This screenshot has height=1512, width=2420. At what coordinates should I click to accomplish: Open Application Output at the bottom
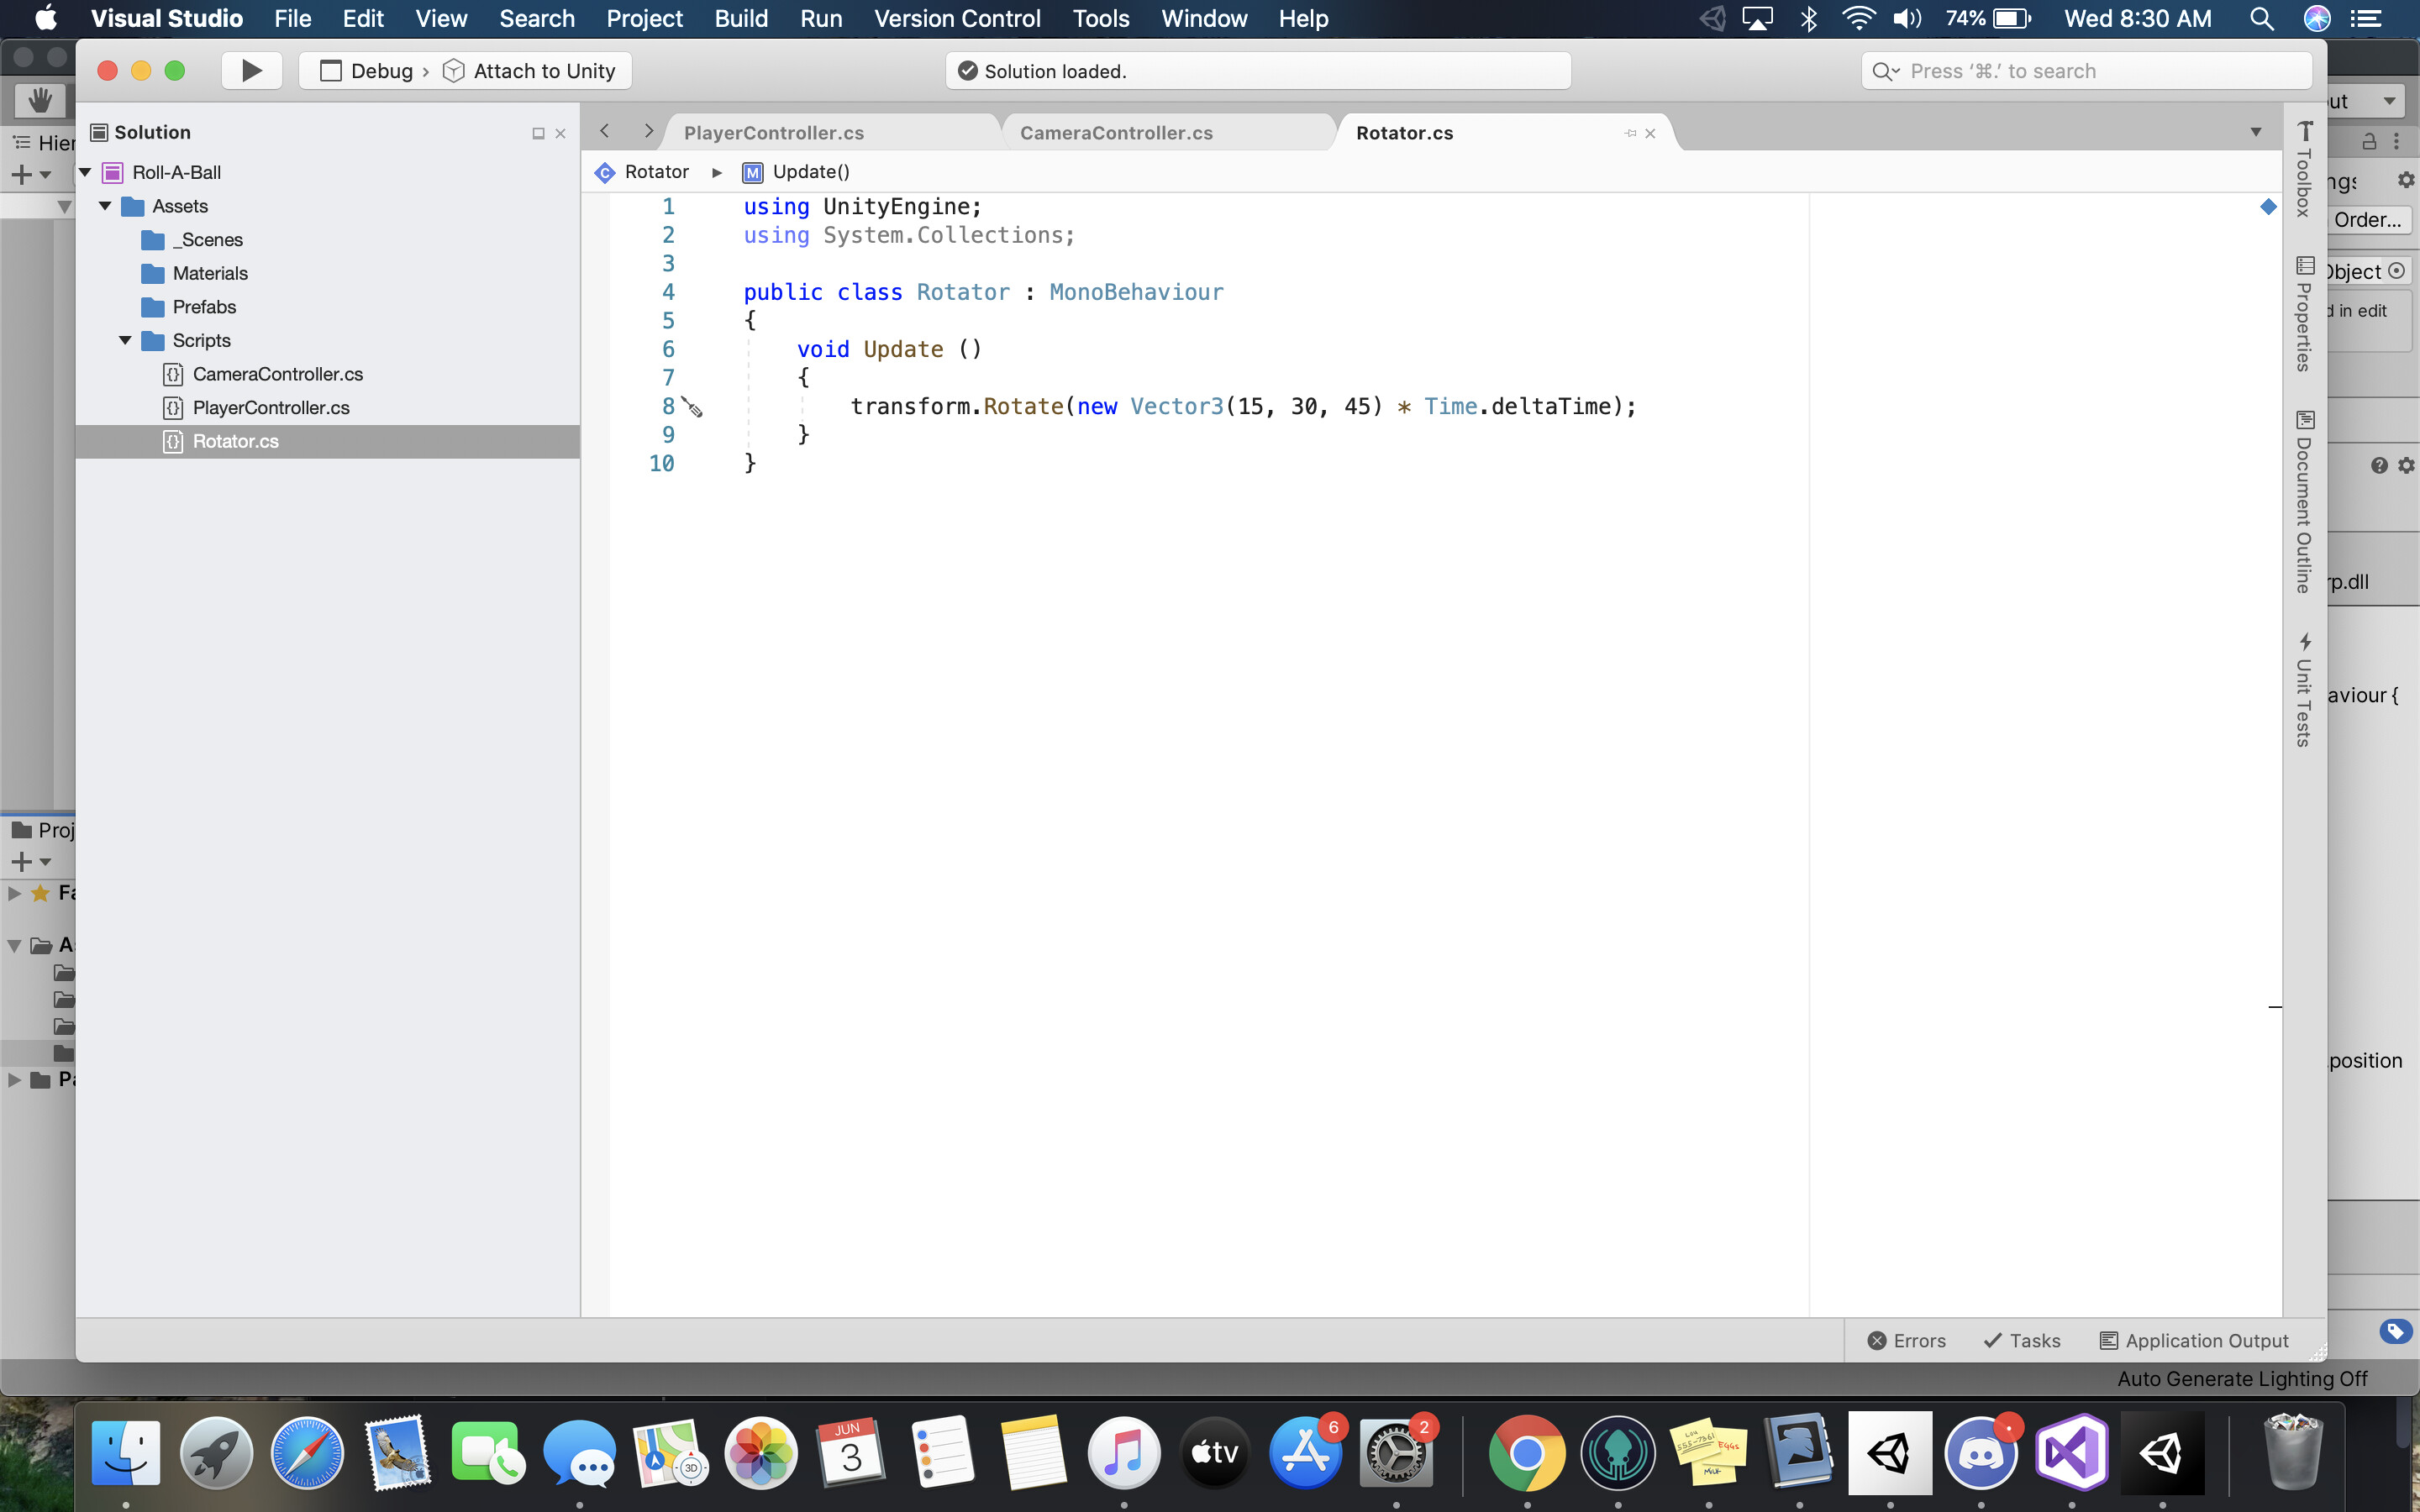pyautogui.click(x=2193, y=1340)
